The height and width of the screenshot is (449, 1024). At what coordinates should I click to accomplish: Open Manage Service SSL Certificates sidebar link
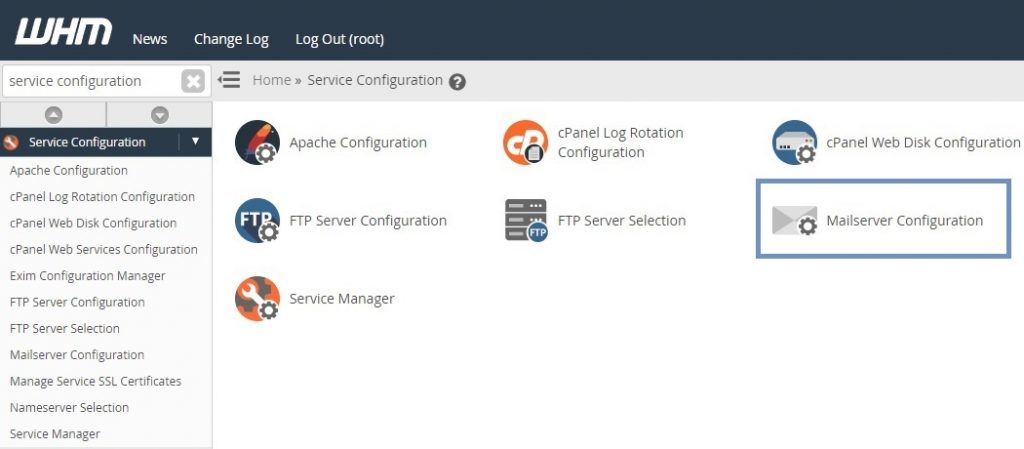[x=95, y=381]
